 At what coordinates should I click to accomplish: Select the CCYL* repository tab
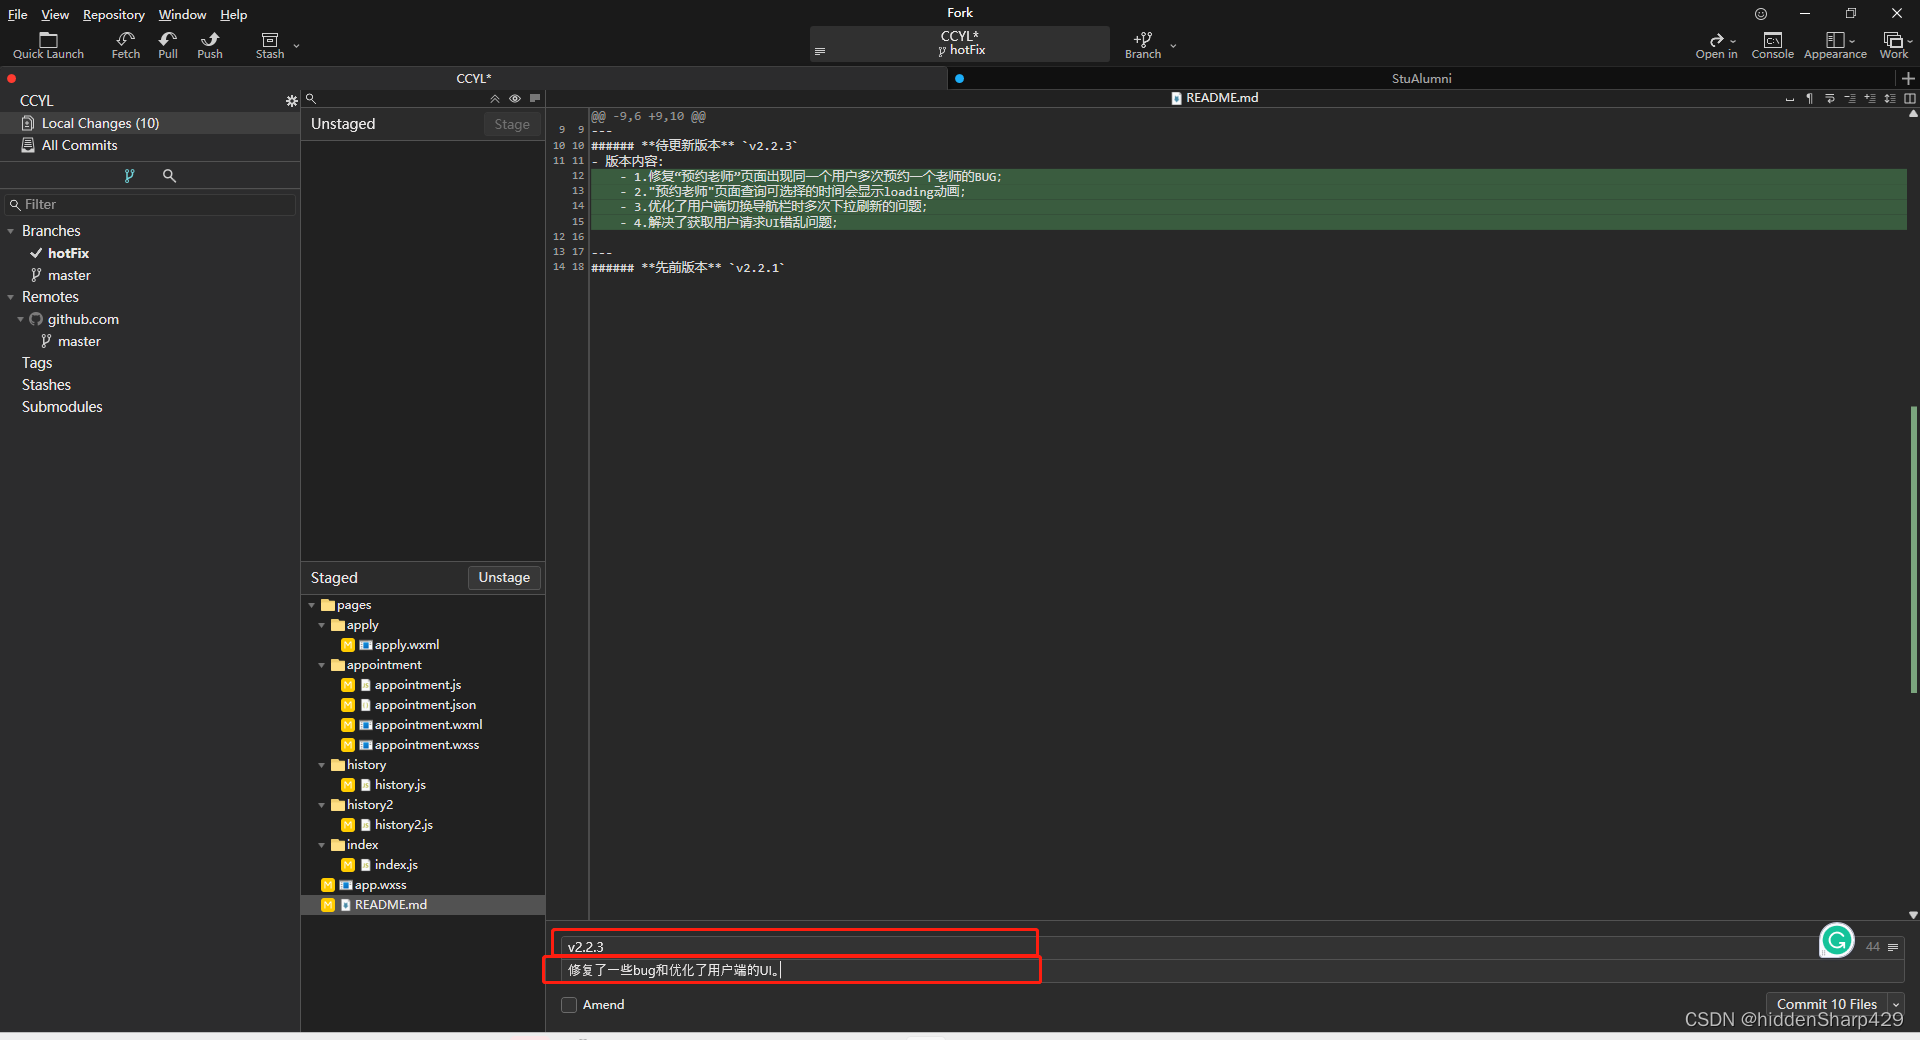click(x=473, y=78)
